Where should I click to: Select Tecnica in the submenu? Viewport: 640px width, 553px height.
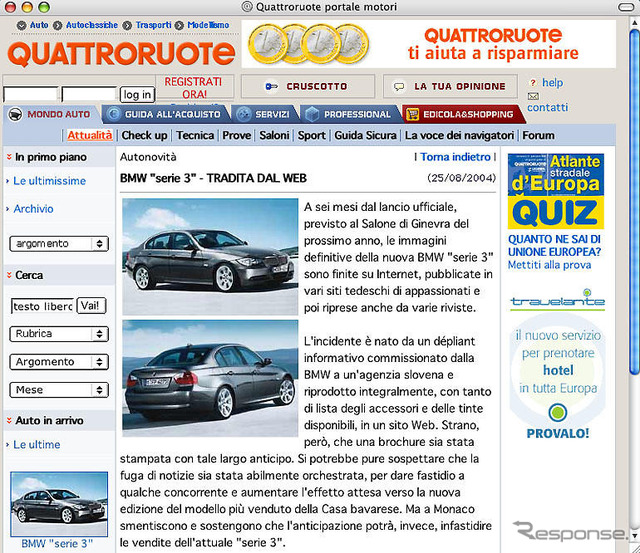coord(195,135)
